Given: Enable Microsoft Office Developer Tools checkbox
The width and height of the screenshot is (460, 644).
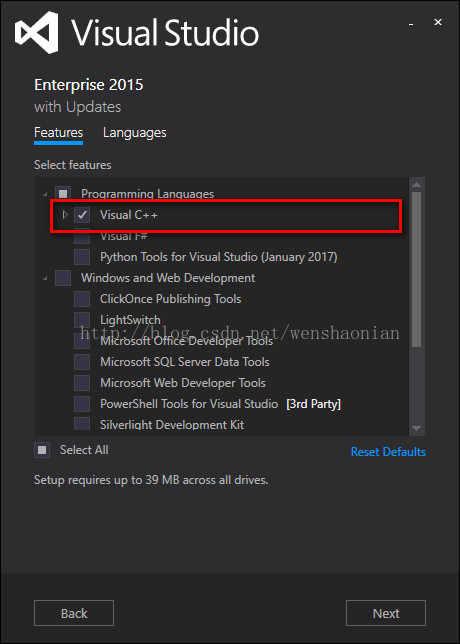Looking at the screenshot, I should tap(82, 341).
